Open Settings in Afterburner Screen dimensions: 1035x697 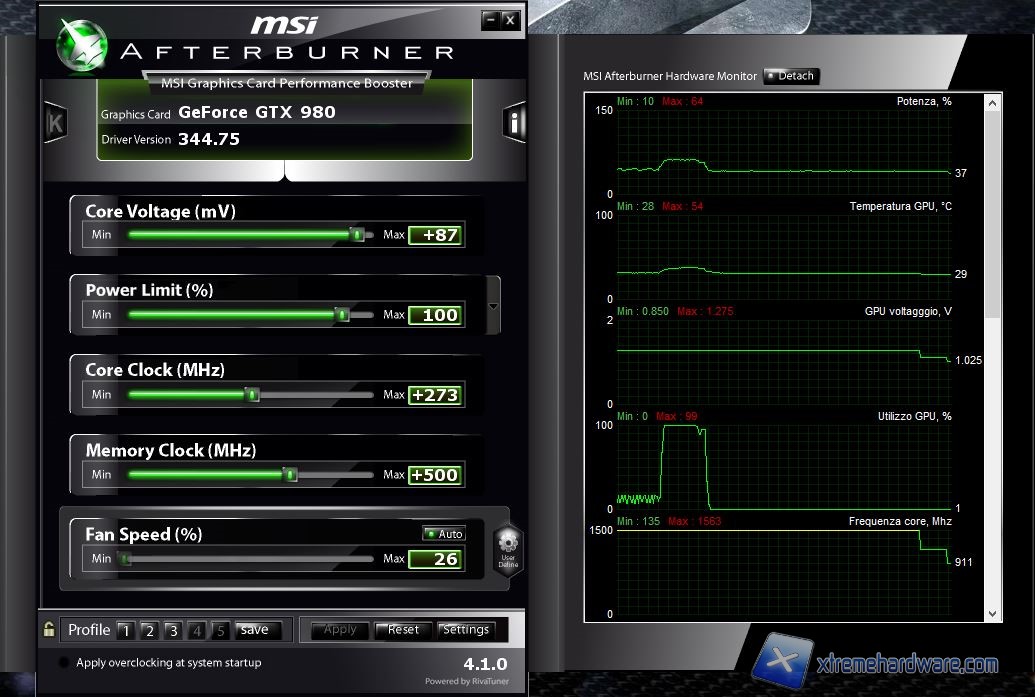pyautogui.click(x=467, y=630)
